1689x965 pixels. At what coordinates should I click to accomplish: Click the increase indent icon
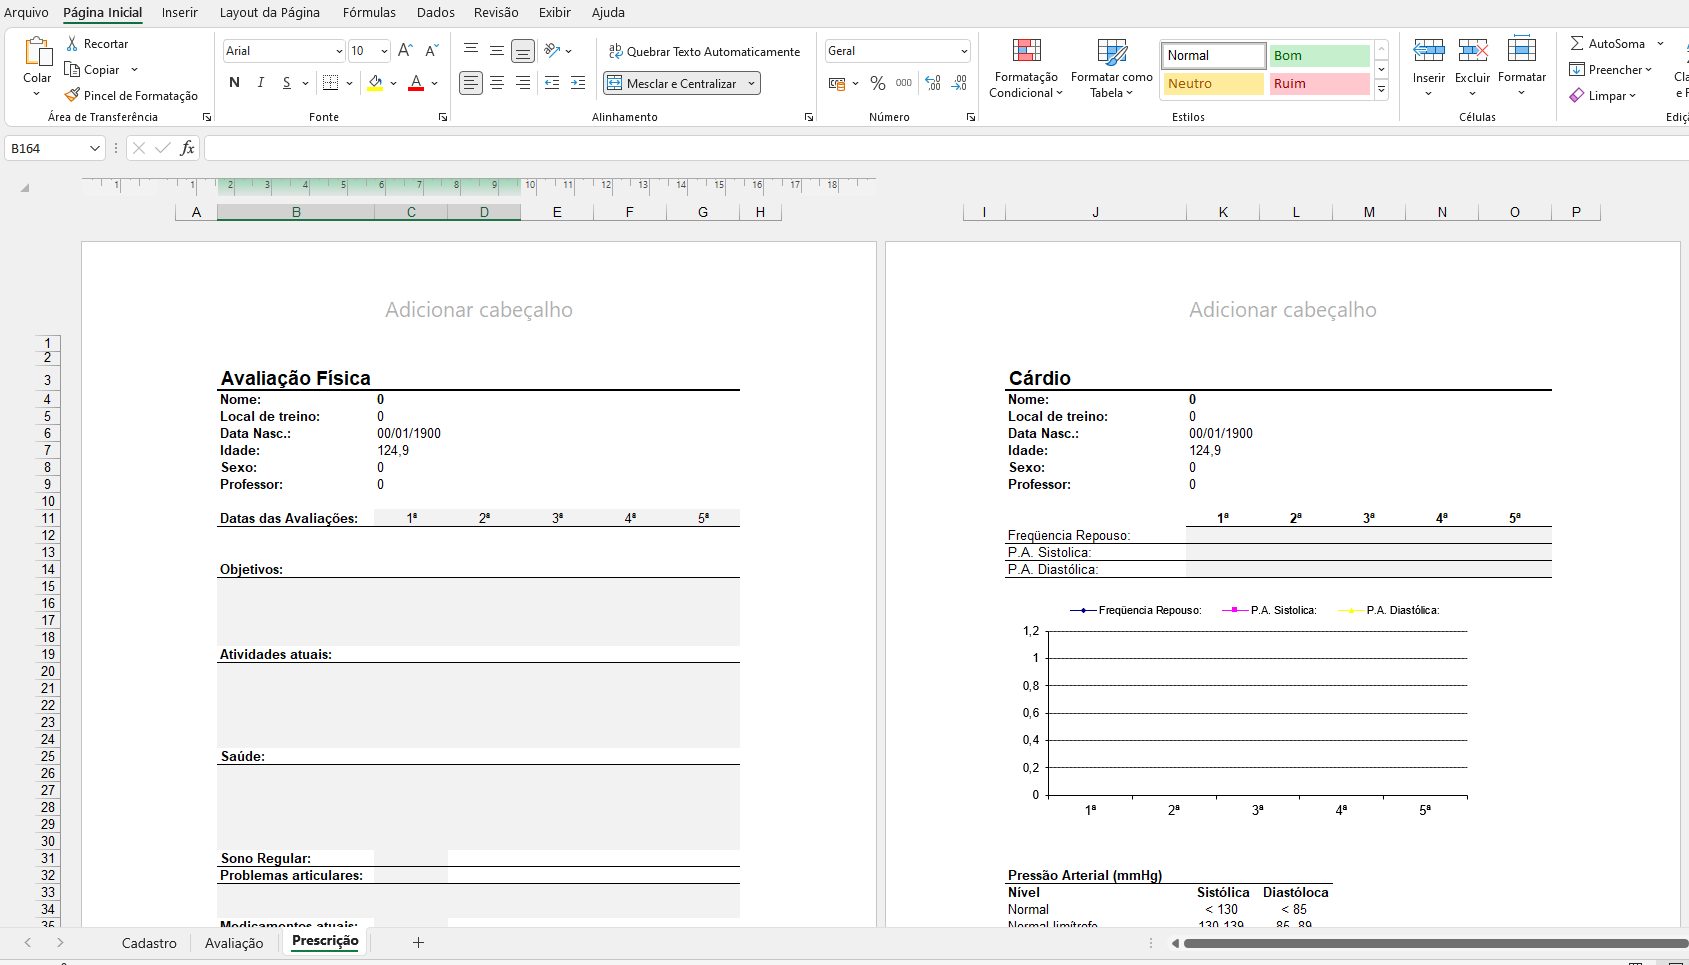[578, 84]
